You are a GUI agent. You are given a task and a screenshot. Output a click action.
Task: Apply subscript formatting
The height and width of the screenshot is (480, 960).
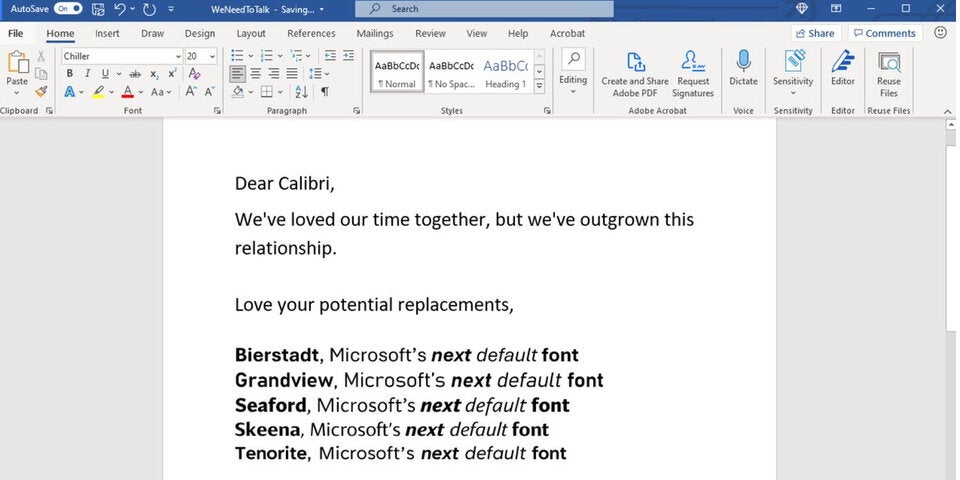coord(154,74)
